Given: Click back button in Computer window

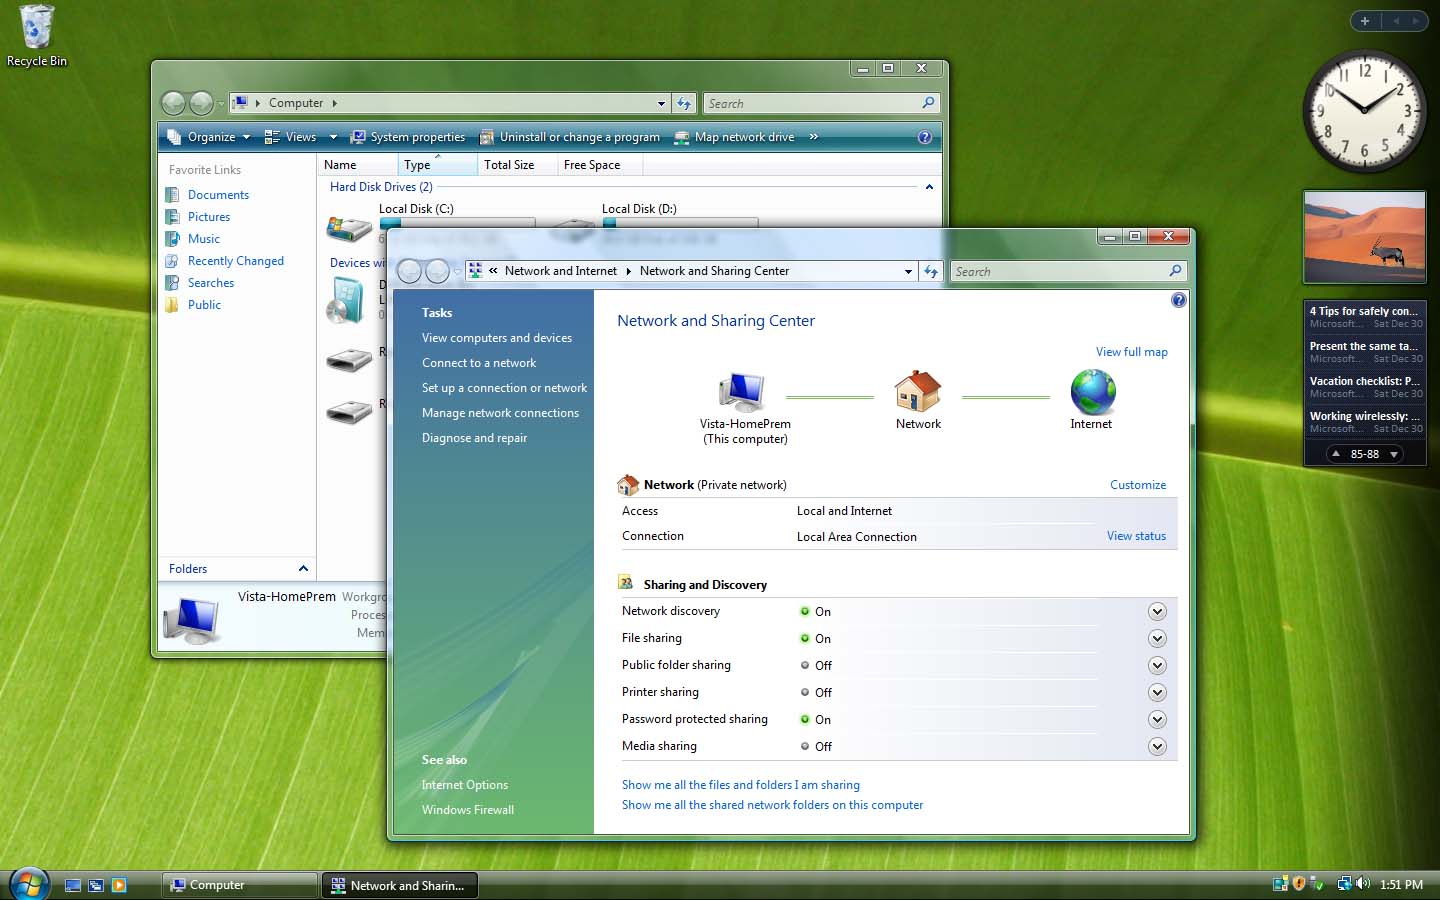Looking at the screenshot, I should tap(174, 103).
